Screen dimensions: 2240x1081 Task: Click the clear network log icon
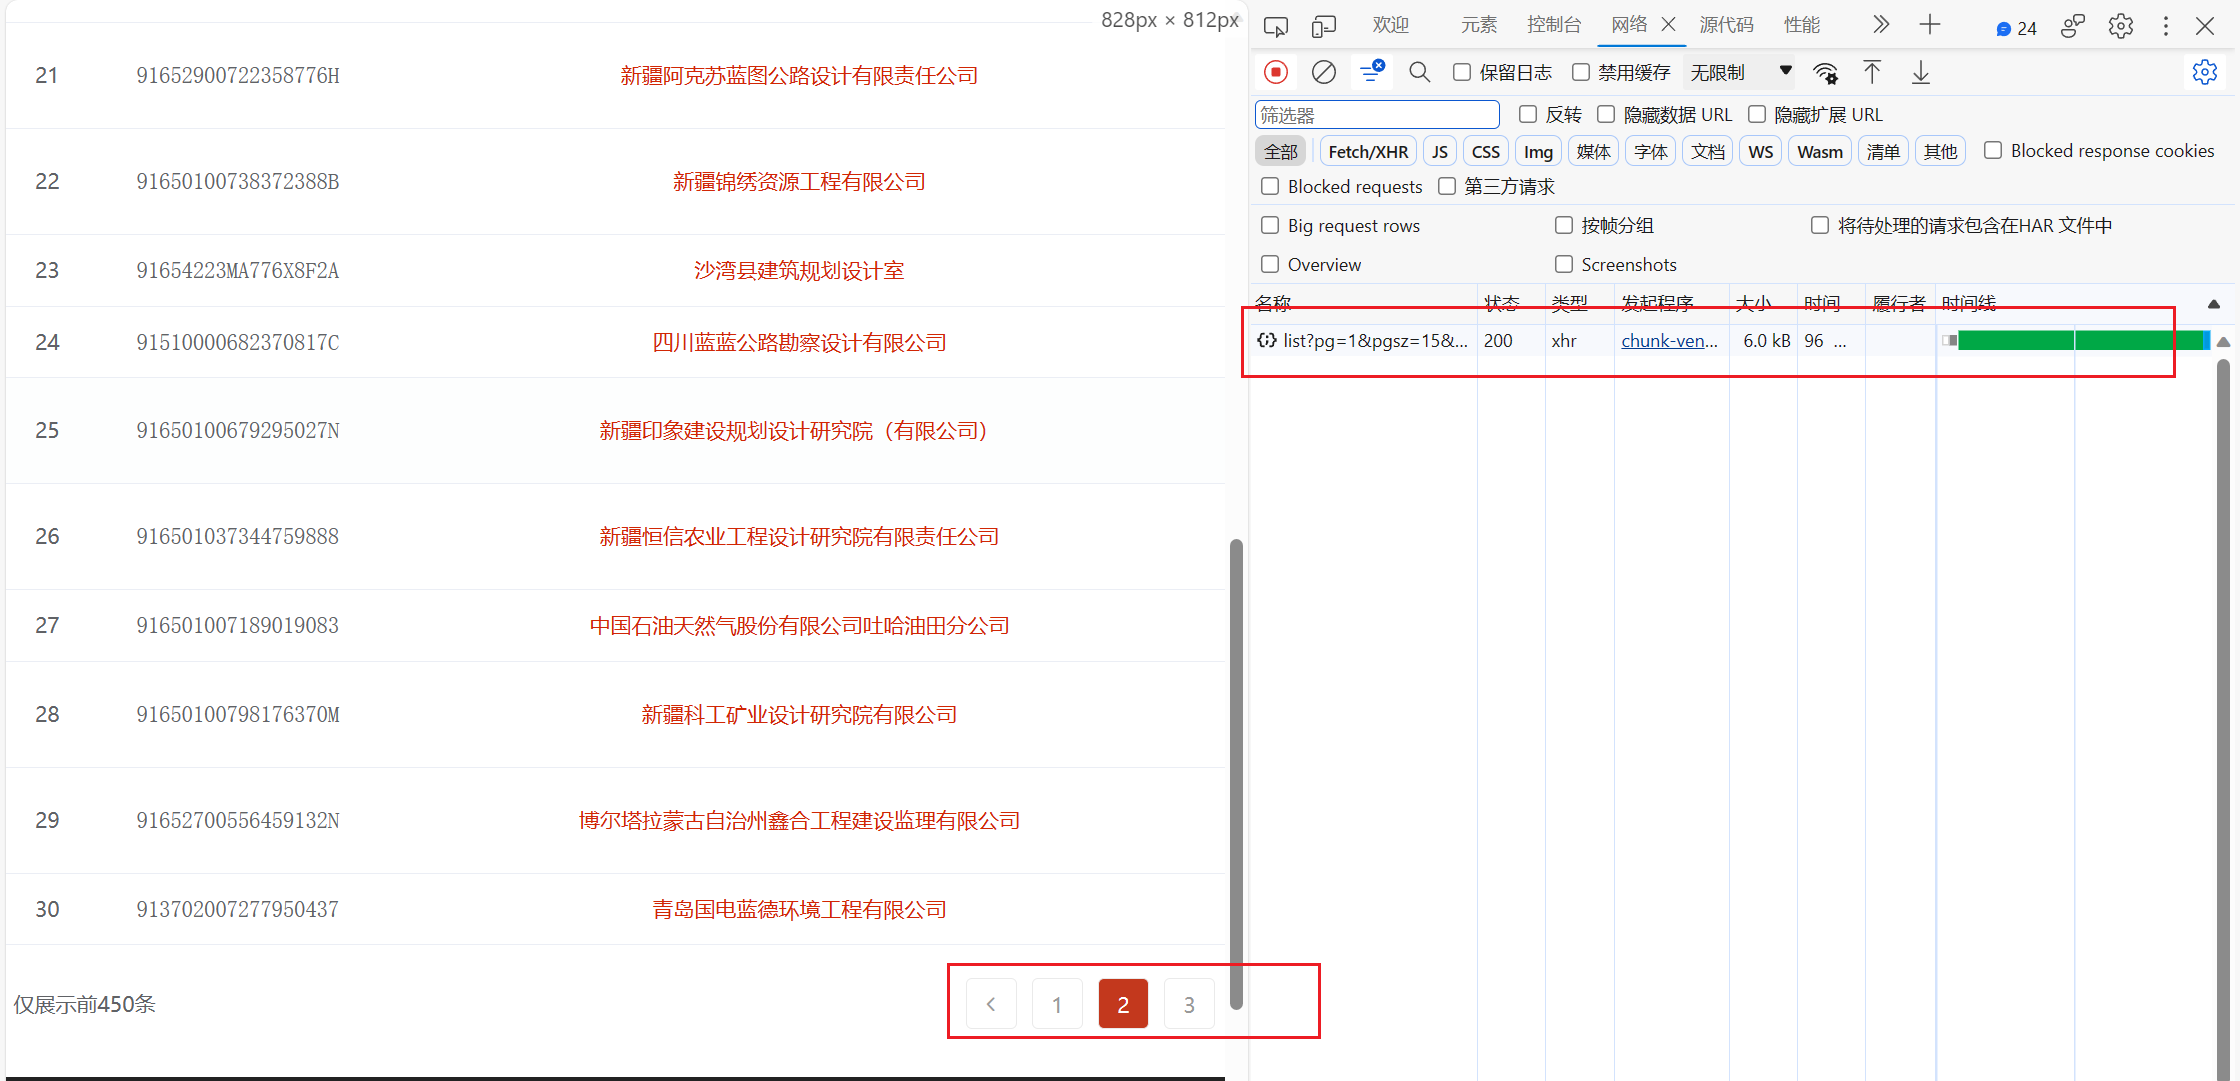pyautogui.click(x=1323, y=72)
